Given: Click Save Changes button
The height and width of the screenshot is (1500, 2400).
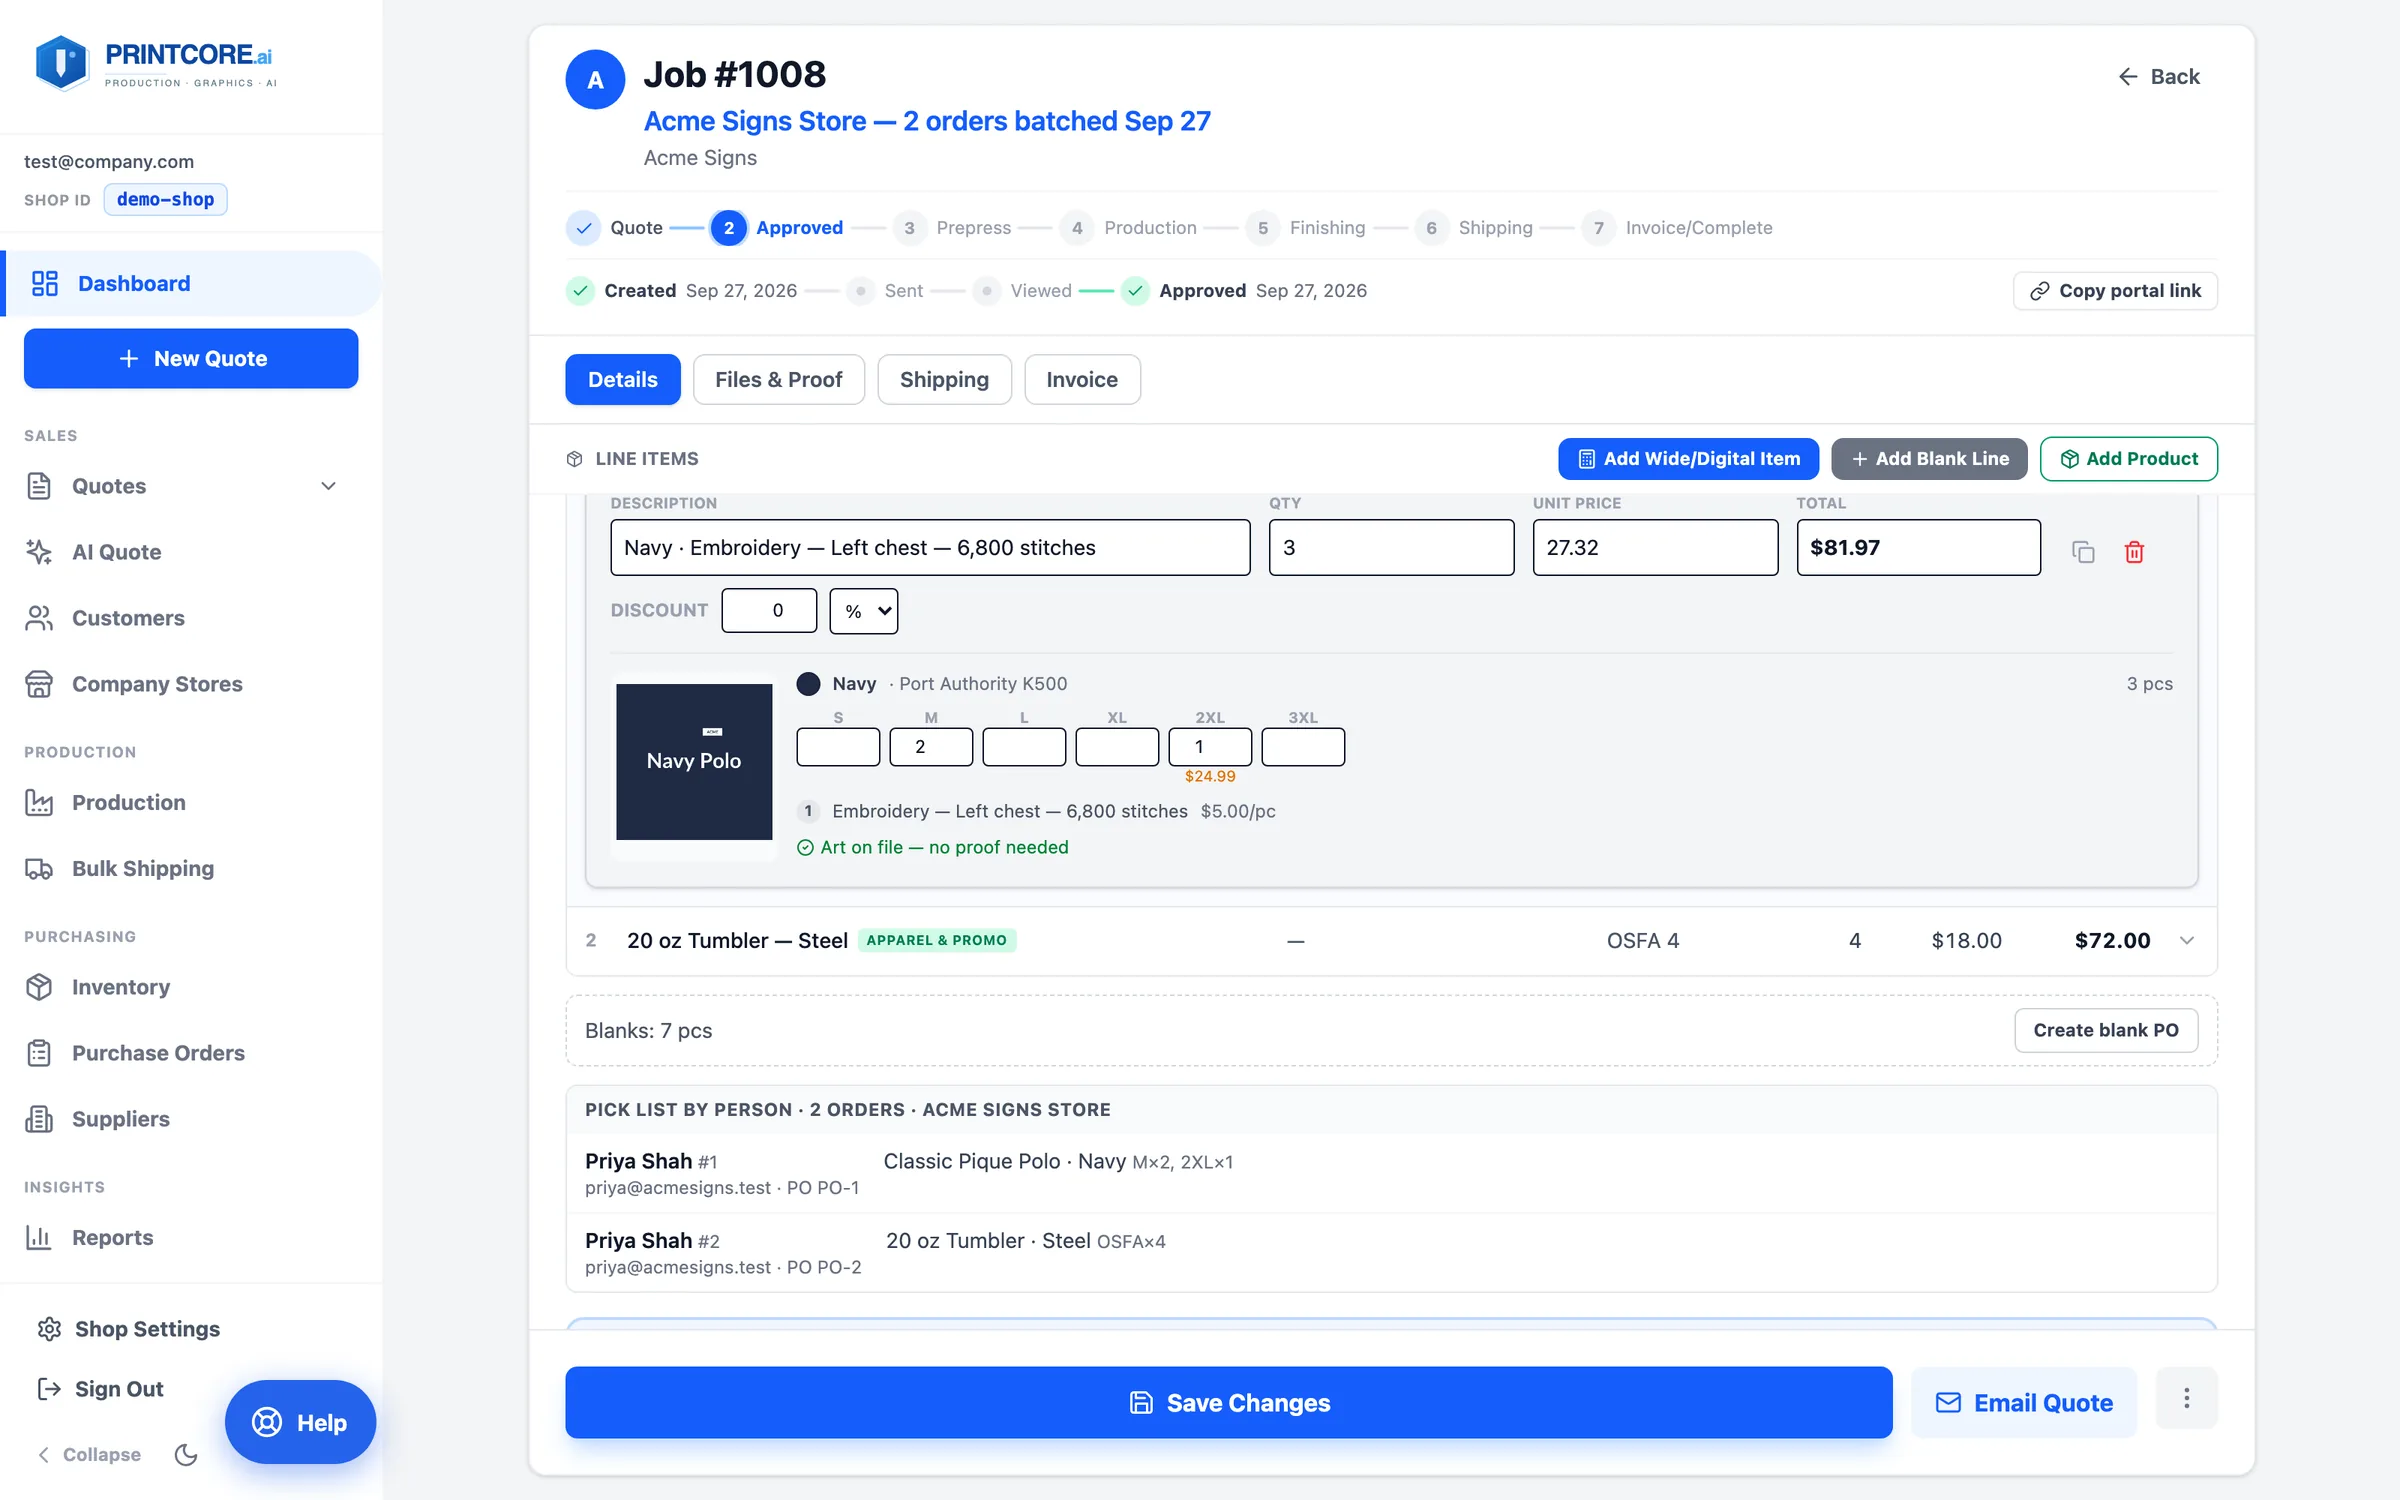Looking at the screenshot, I should pos(1228,1402).
